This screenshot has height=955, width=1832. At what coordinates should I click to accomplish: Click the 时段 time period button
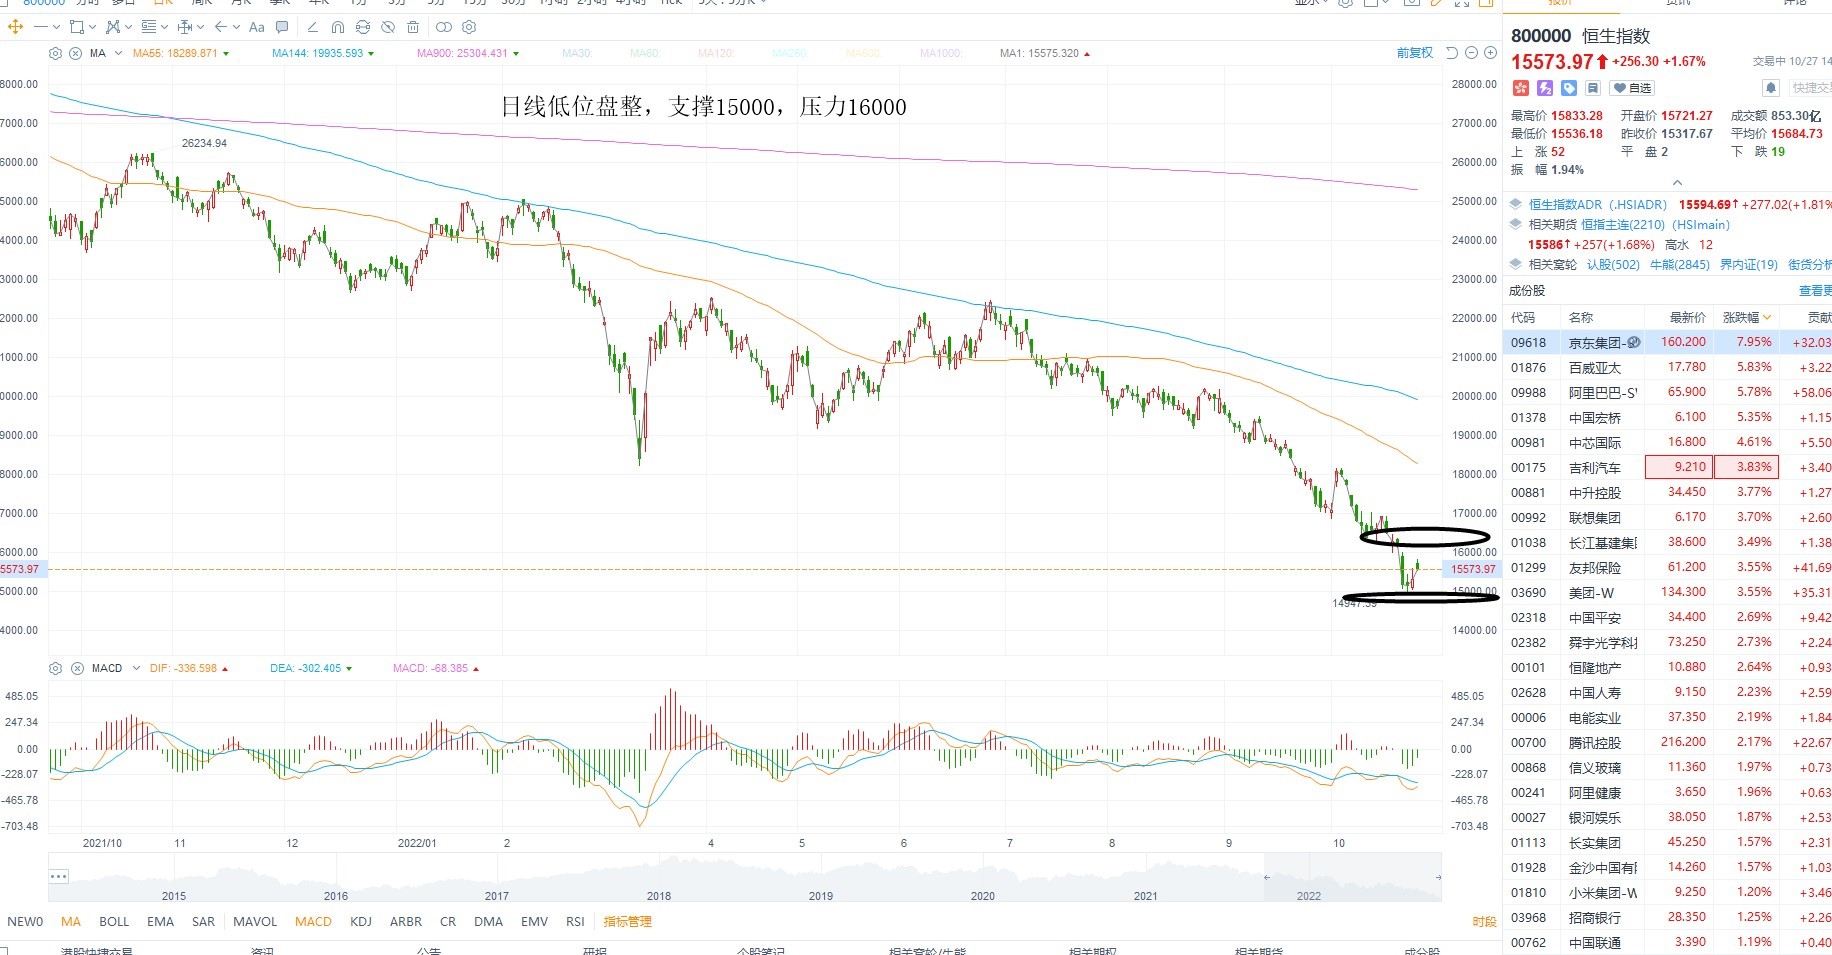click(1484, 921)
